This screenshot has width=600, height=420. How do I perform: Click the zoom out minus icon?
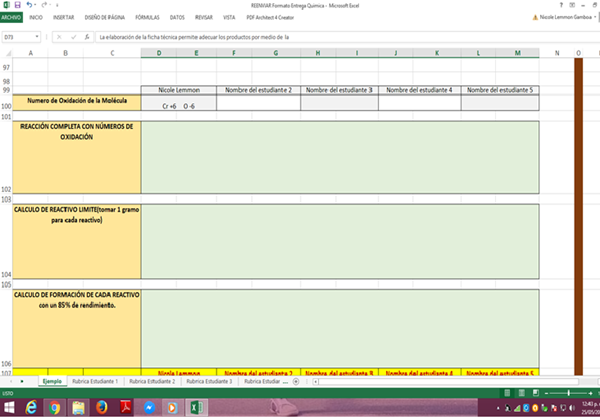point(546,393)
